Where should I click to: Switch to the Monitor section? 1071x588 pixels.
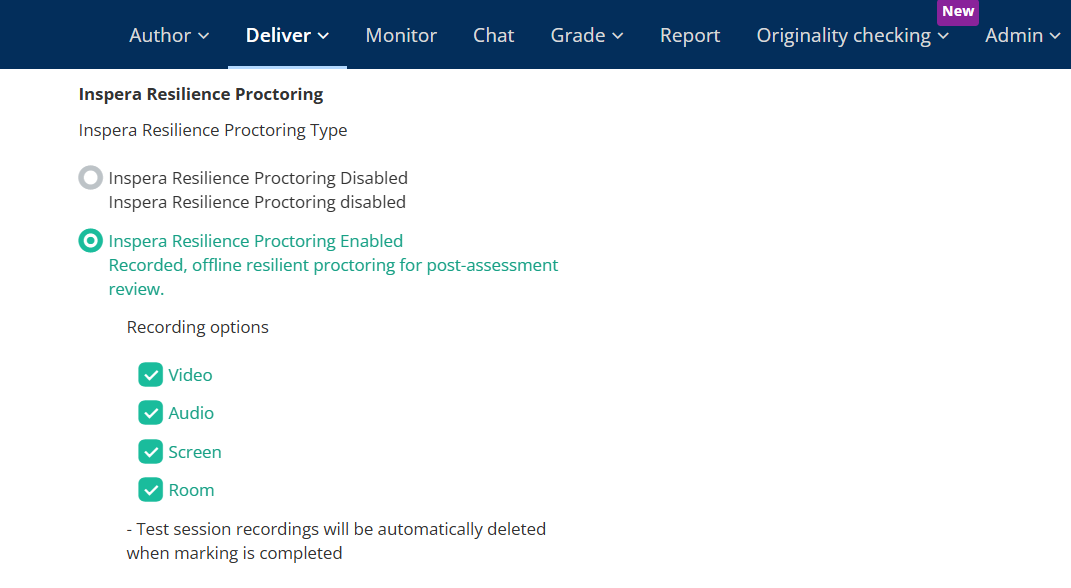point(401,35)
